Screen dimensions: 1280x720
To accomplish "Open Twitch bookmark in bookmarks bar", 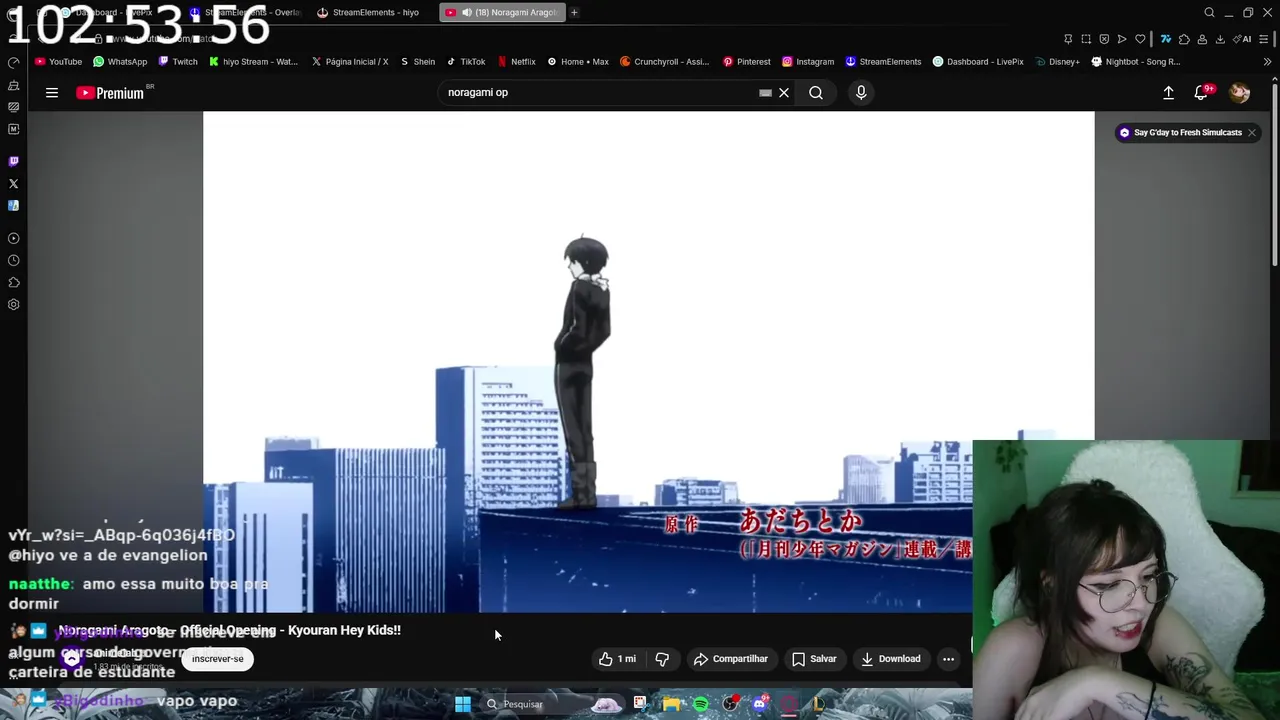I will coord(177,62).
